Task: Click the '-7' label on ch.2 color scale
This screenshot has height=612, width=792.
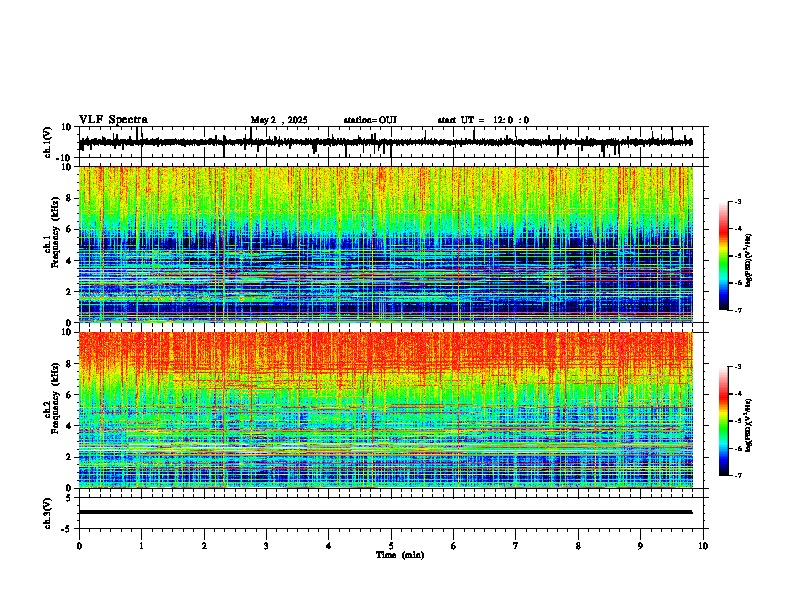Action: [x=738, y=475]
